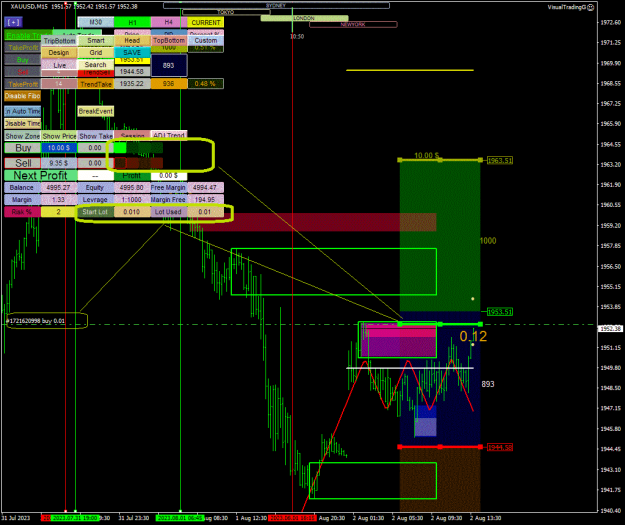Image resolution: width=625 pixels, height=525 pixels.
Task: Click the Lot Used label
Action: [x=169, y=212]
